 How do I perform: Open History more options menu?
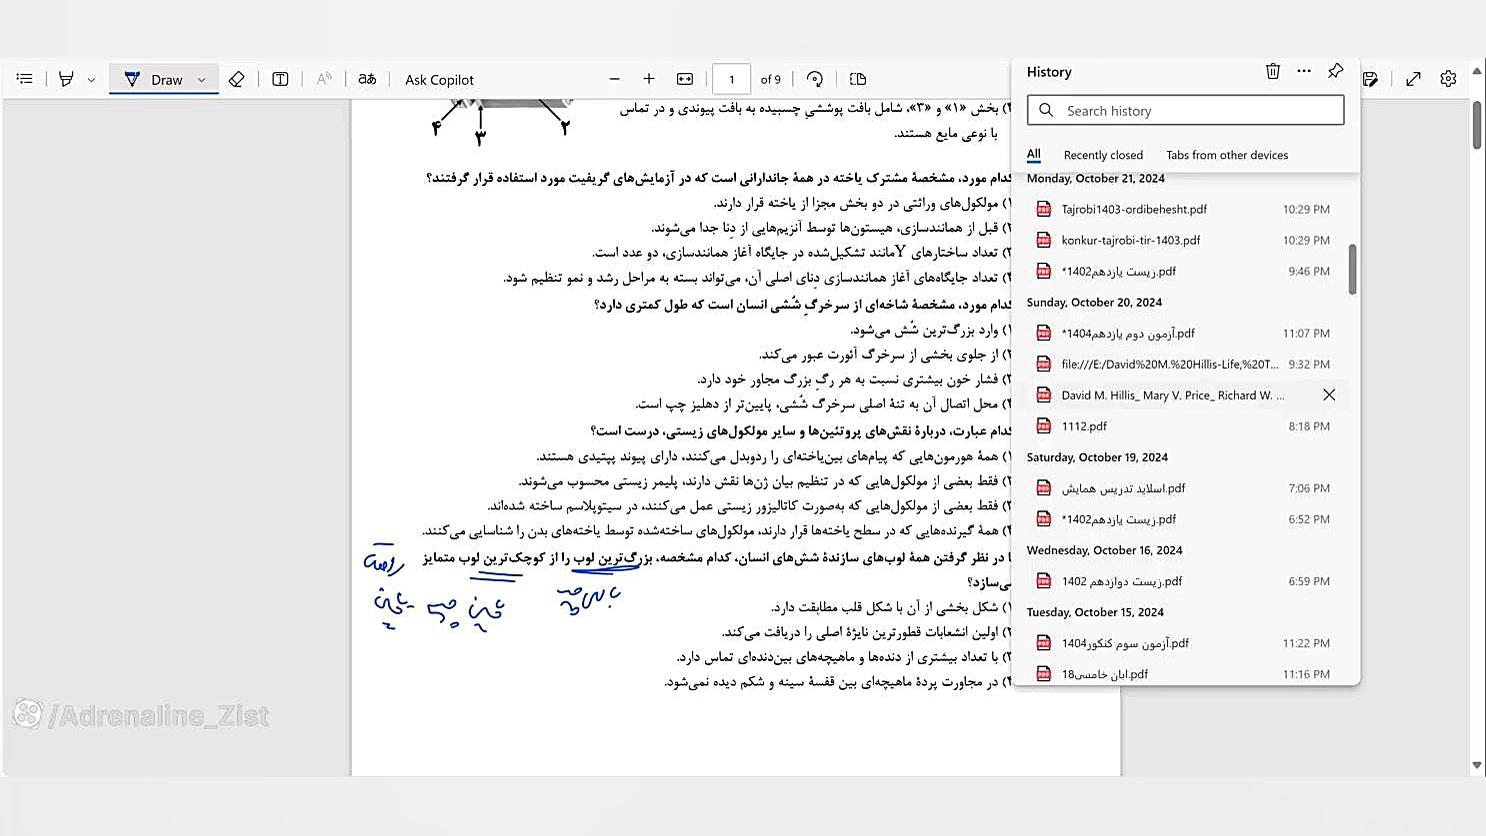[x=1304, y=71]
